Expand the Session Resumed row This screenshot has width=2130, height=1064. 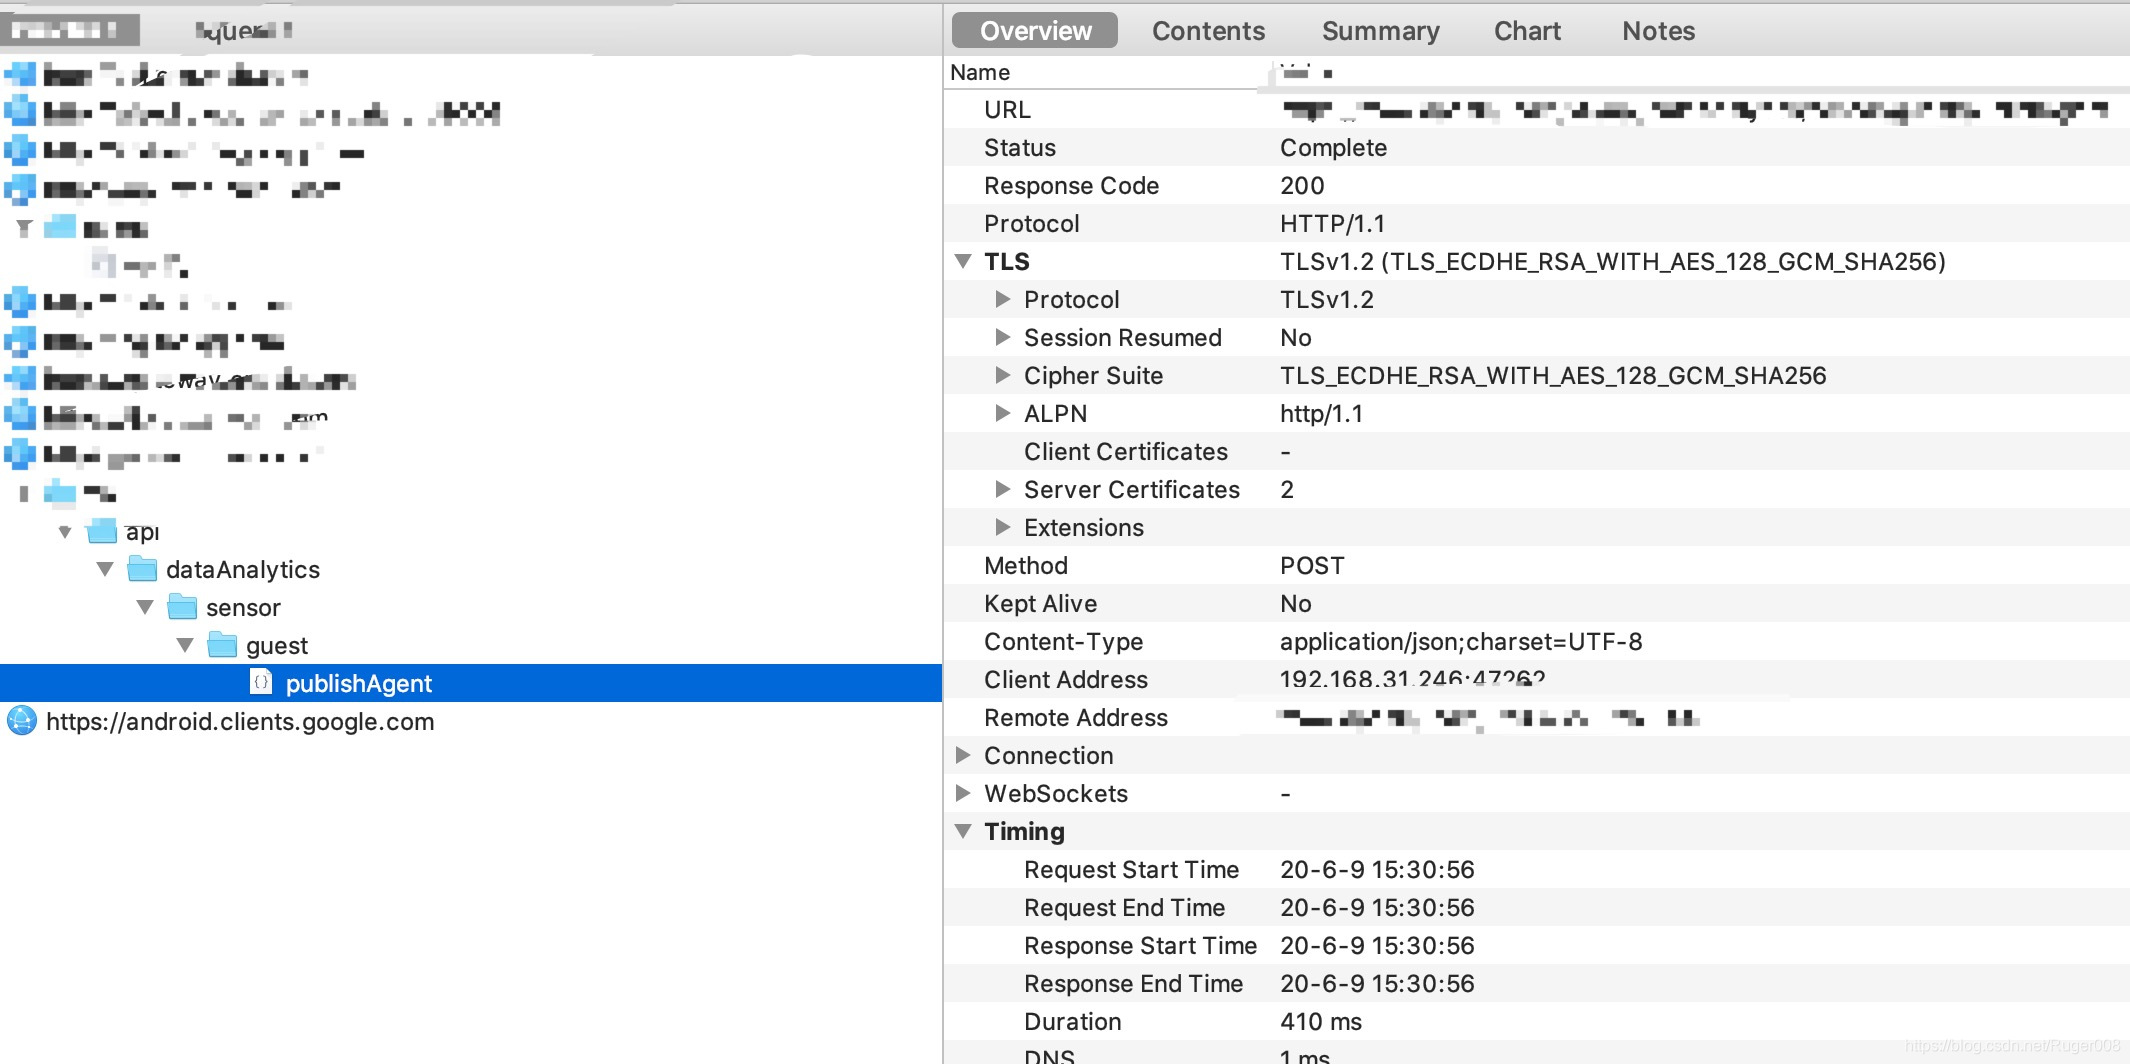pos(1002,337)
